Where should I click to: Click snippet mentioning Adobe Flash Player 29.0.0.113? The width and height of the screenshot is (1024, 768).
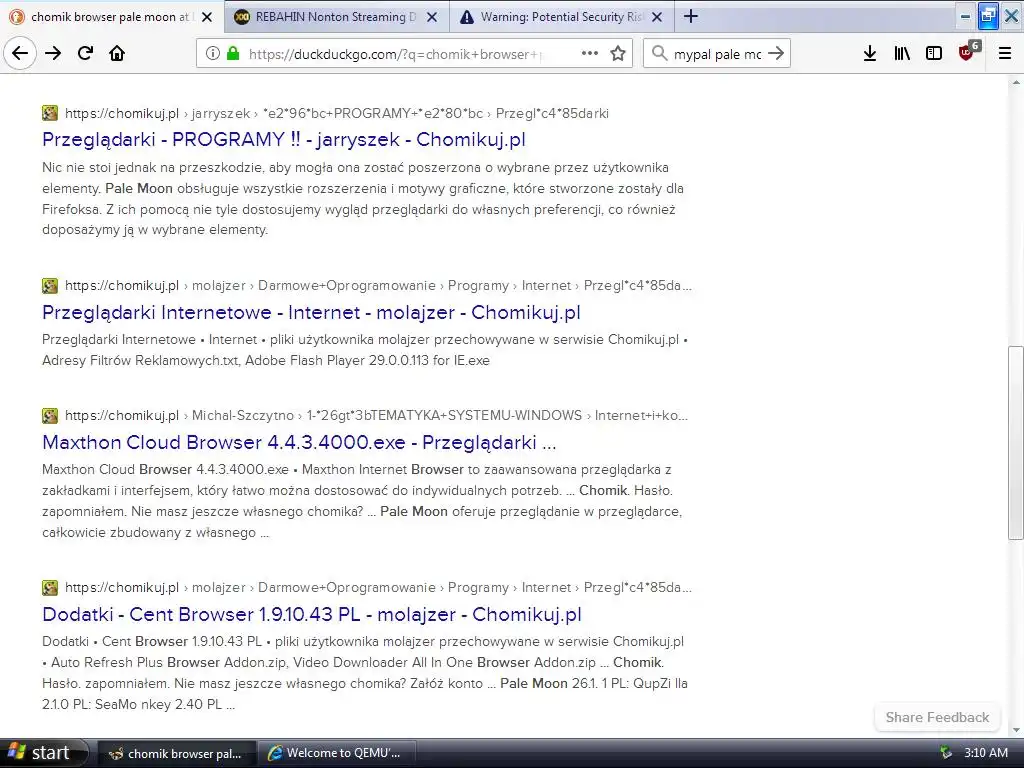(364, 350)
